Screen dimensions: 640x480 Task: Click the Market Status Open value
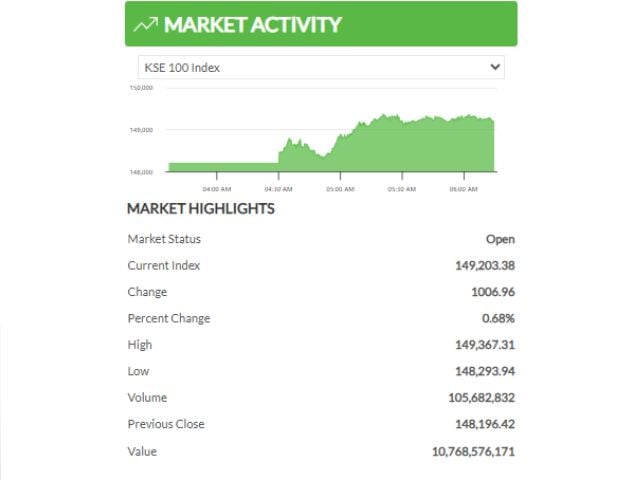(x=500, y=239)
